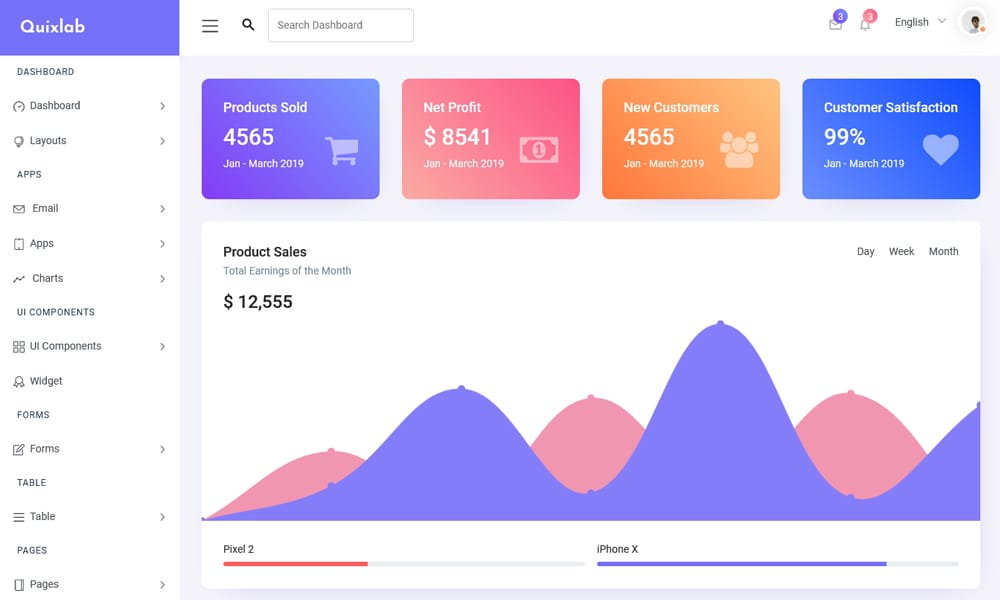
Task: Go to UI Components page
Action: (x=64, y=346)
